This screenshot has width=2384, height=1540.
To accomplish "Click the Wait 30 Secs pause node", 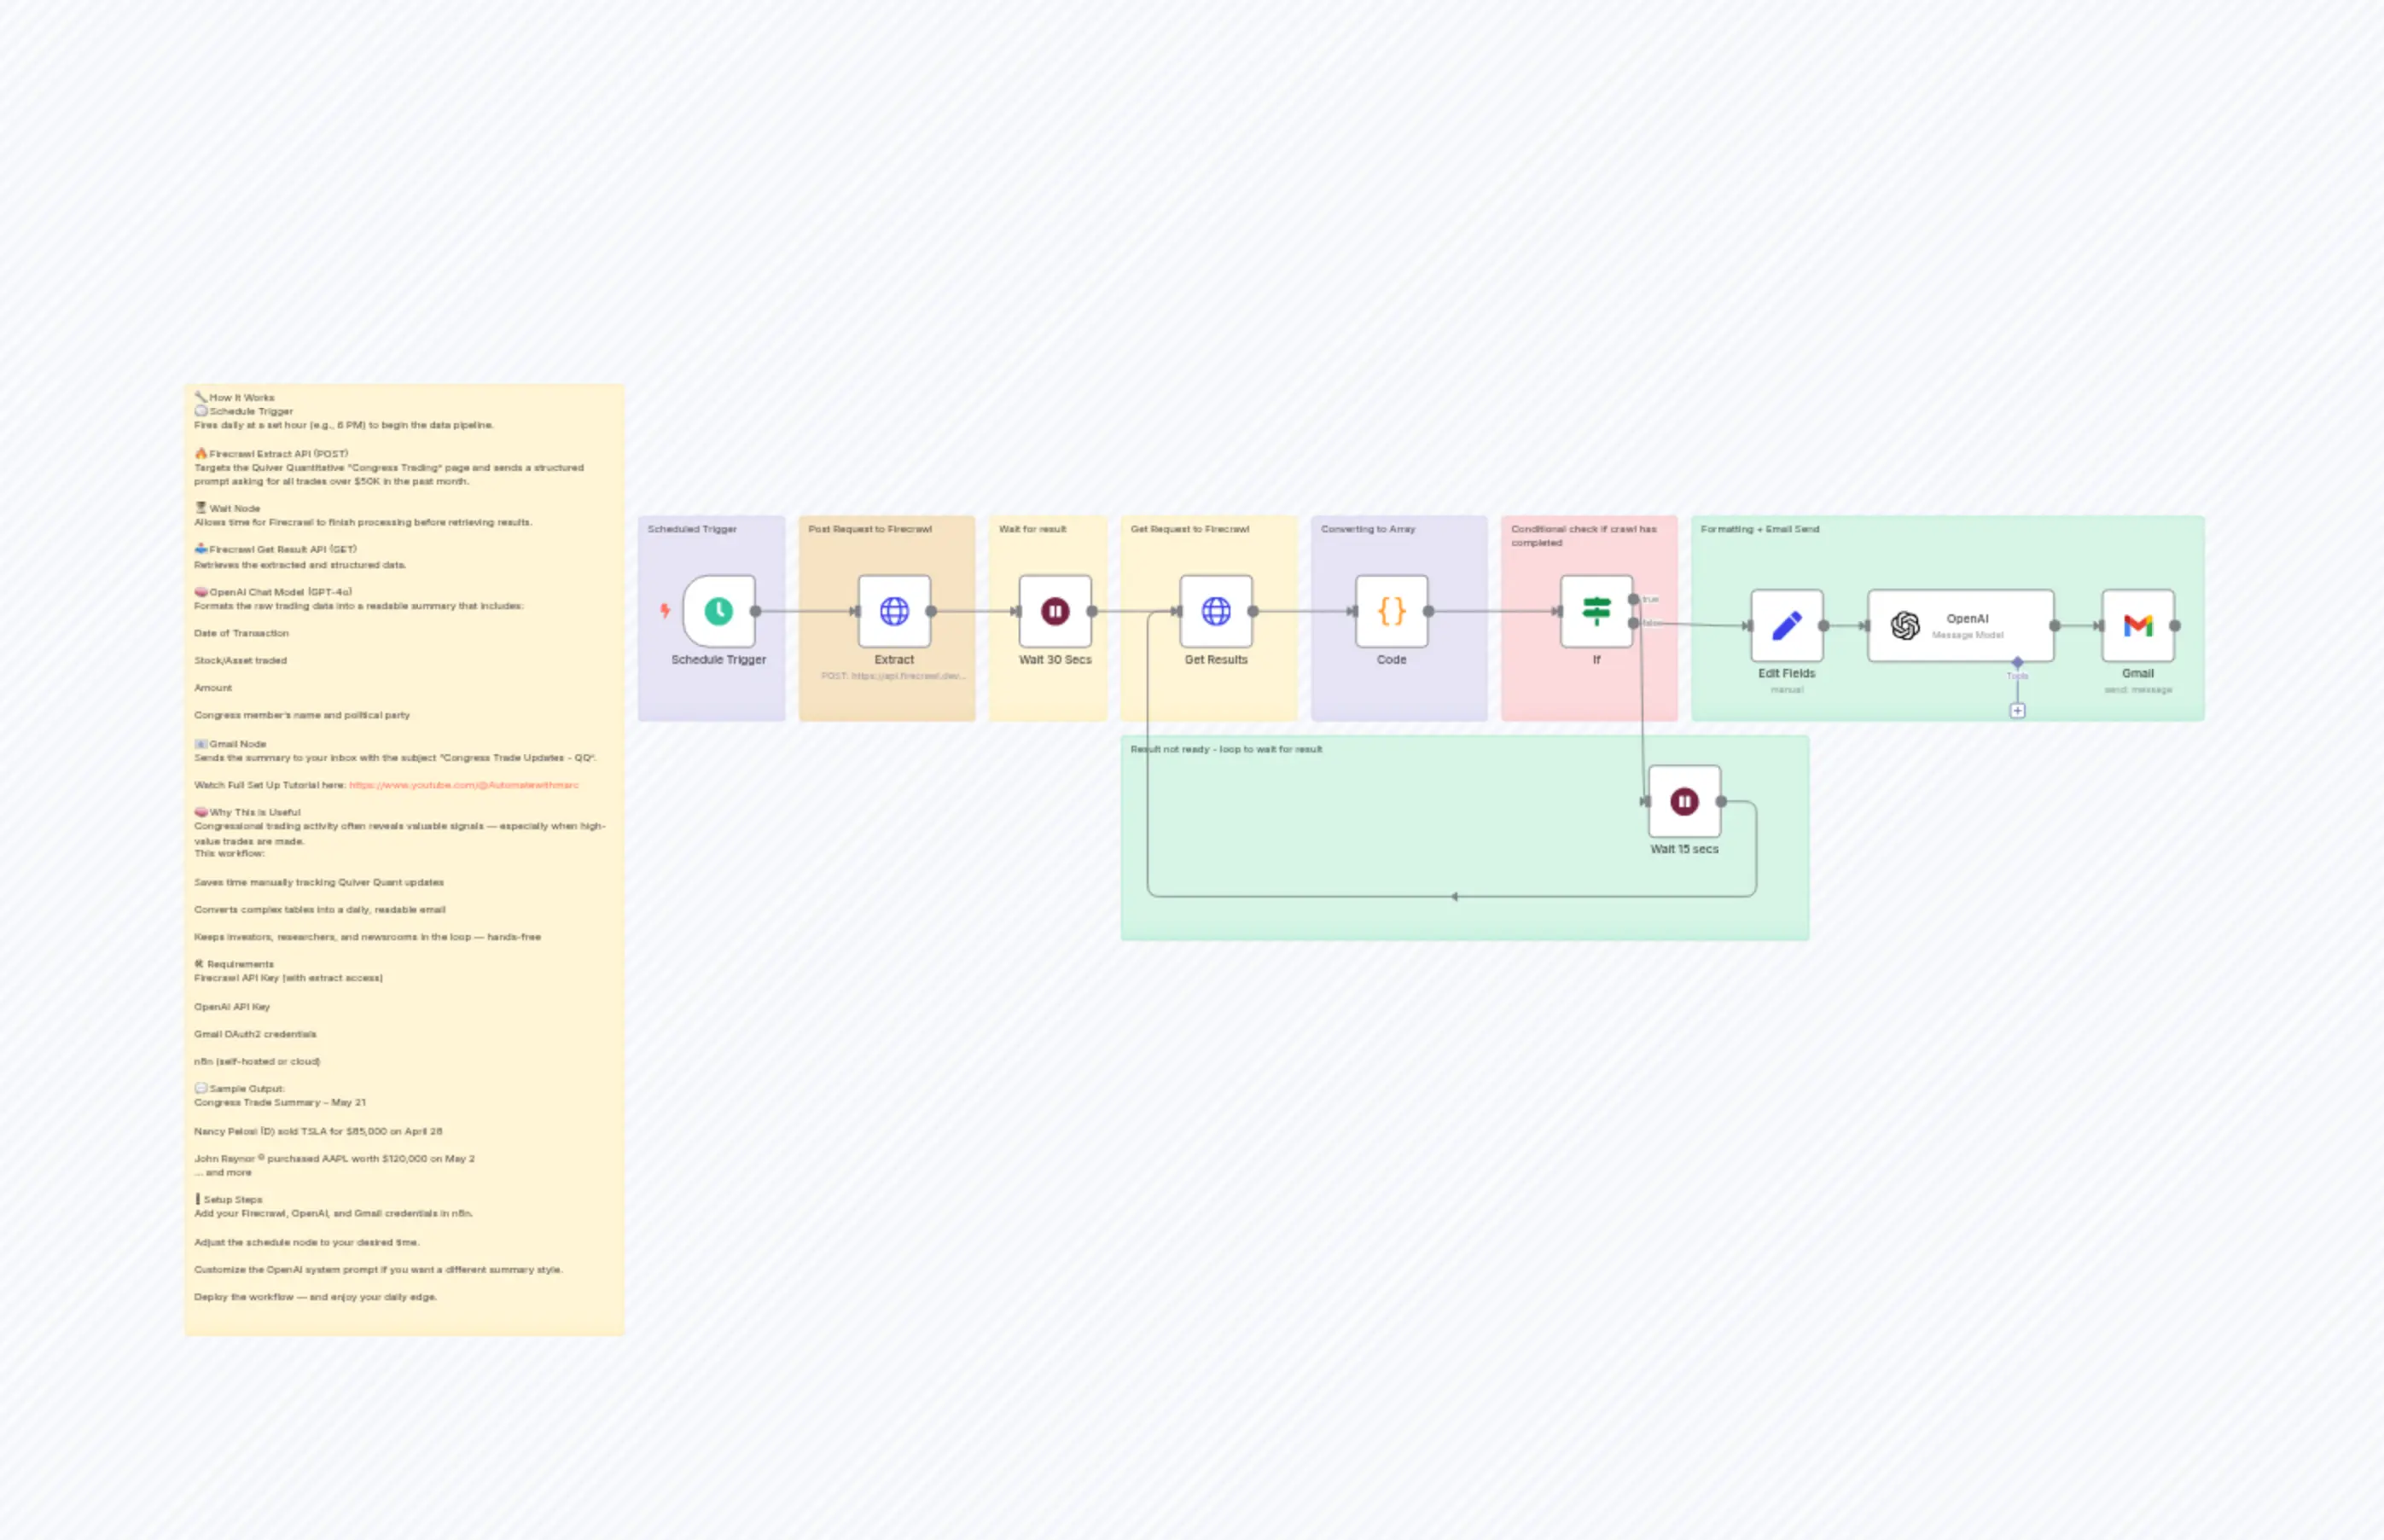I will 1054,611.
